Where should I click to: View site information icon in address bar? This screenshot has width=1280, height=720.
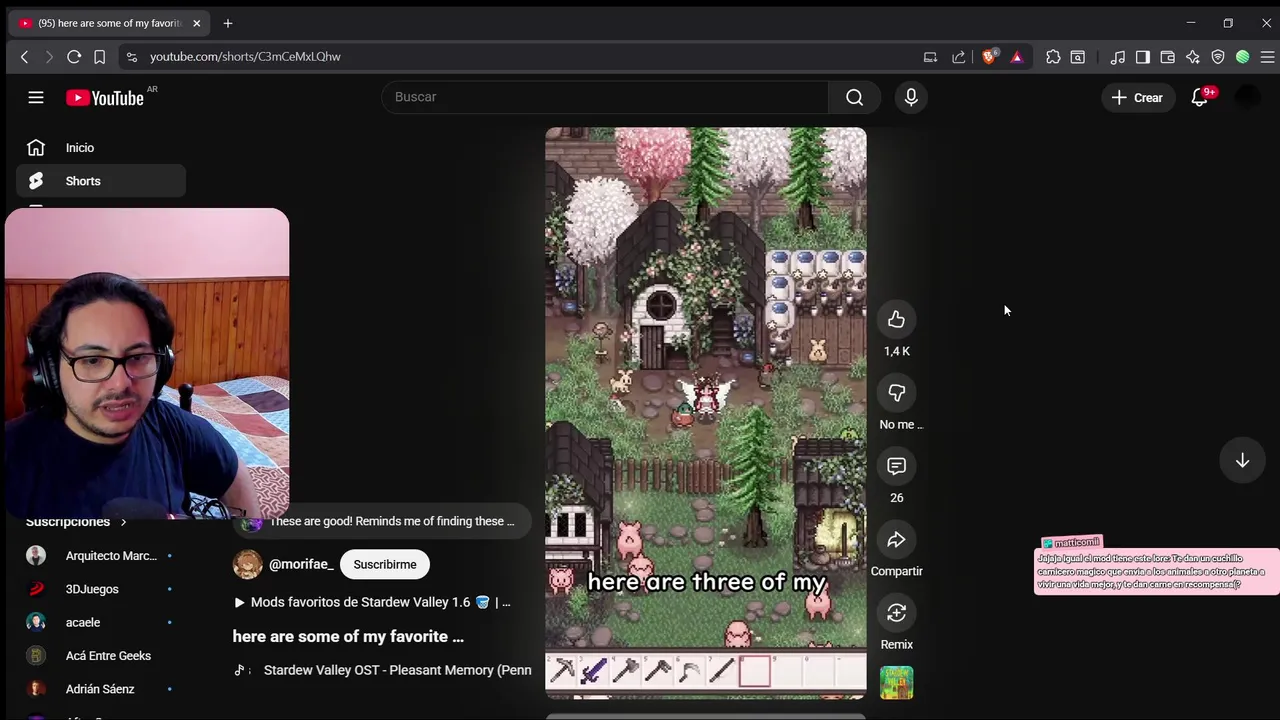[132, 57]
